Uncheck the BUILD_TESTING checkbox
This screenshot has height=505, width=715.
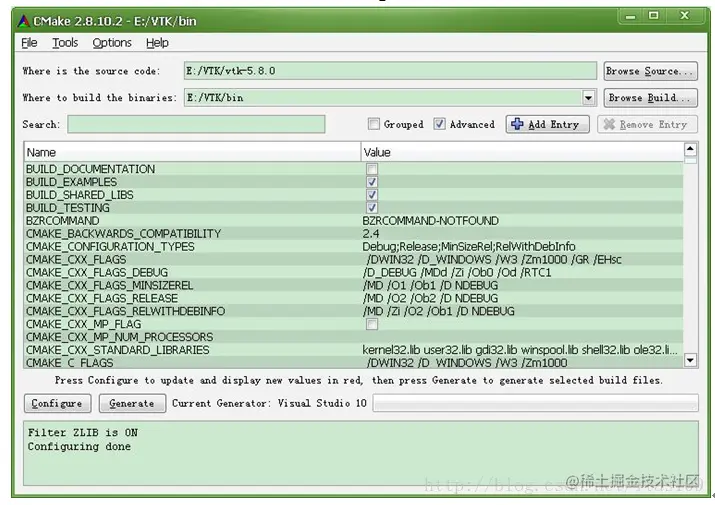[372, 208]
